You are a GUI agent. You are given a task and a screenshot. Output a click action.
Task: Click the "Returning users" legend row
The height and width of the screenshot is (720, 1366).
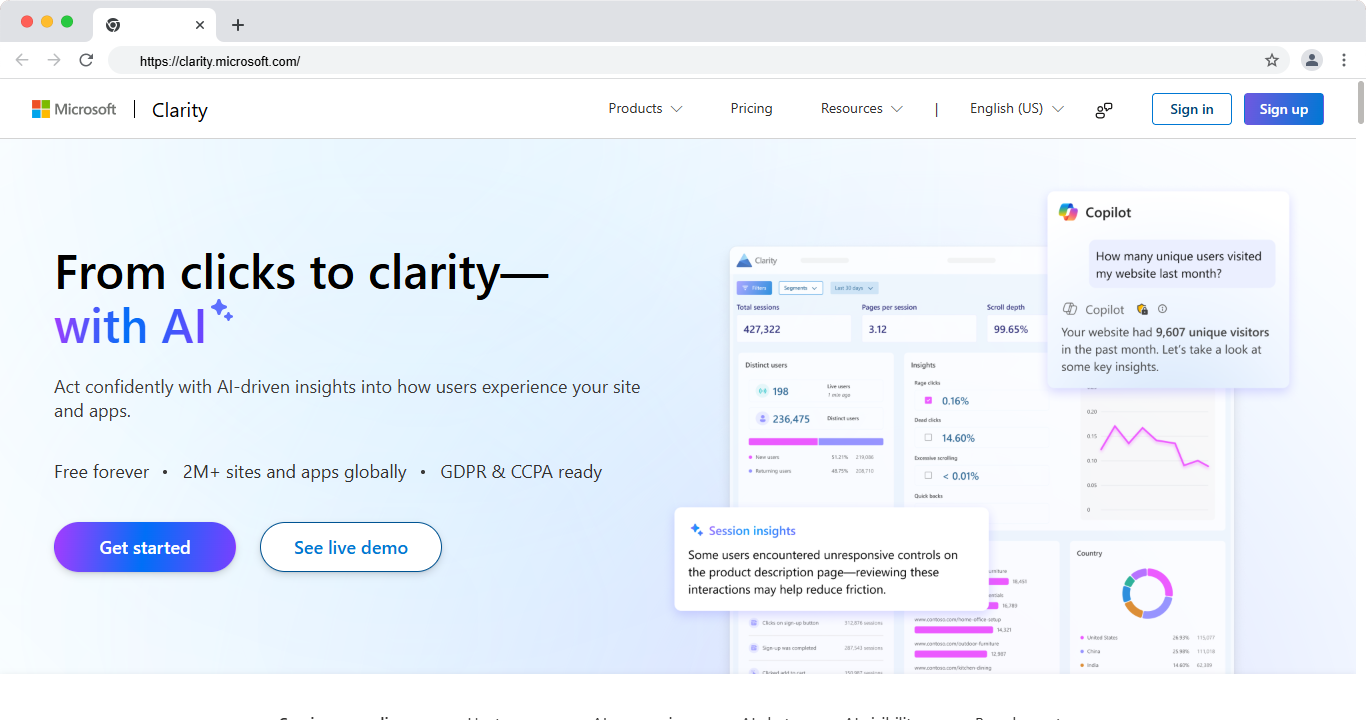811,471
